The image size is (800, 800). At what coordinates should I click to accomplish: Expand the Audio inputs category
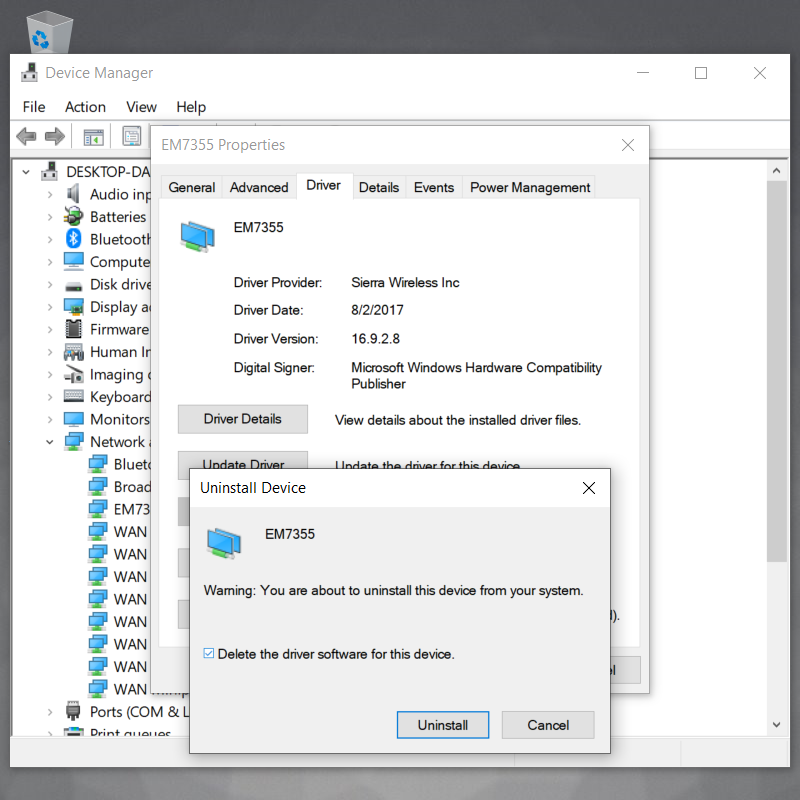pos(49,194)
